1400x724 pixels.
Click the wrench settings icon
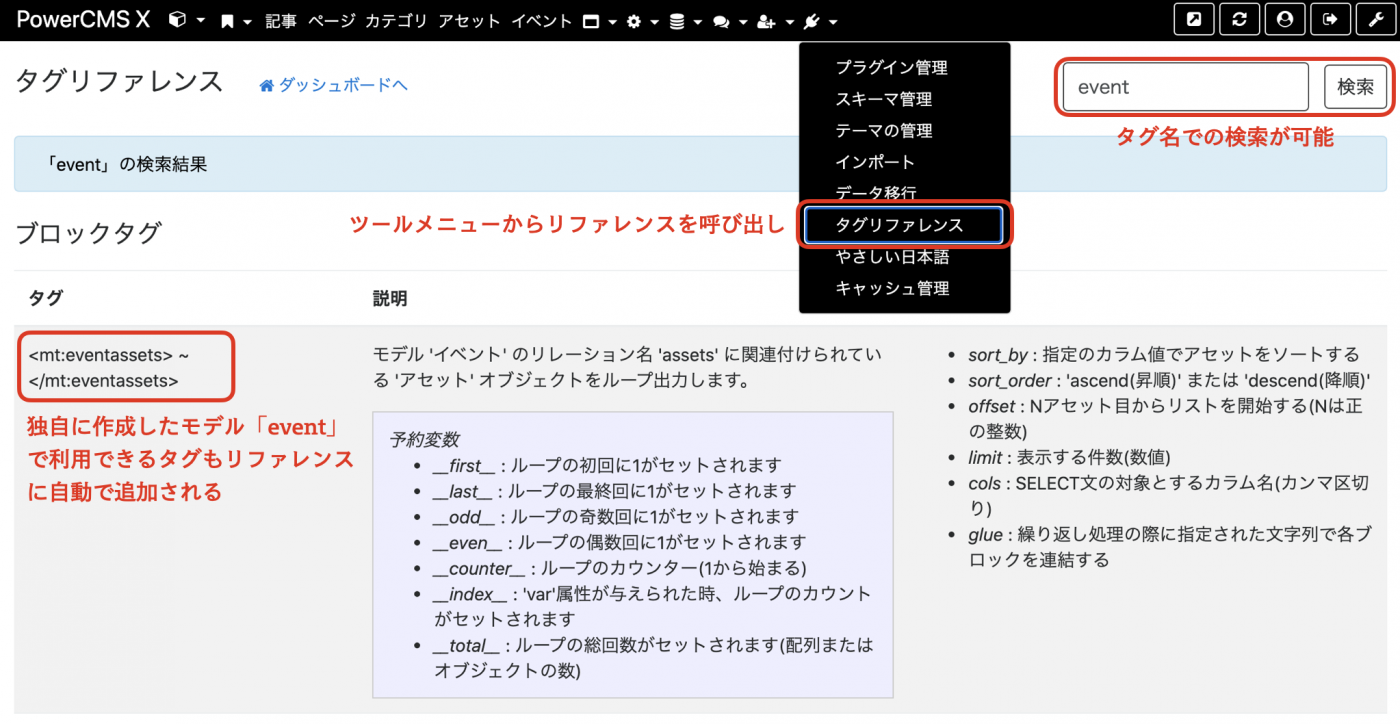pyautogui.click(x=1376, y=20)
